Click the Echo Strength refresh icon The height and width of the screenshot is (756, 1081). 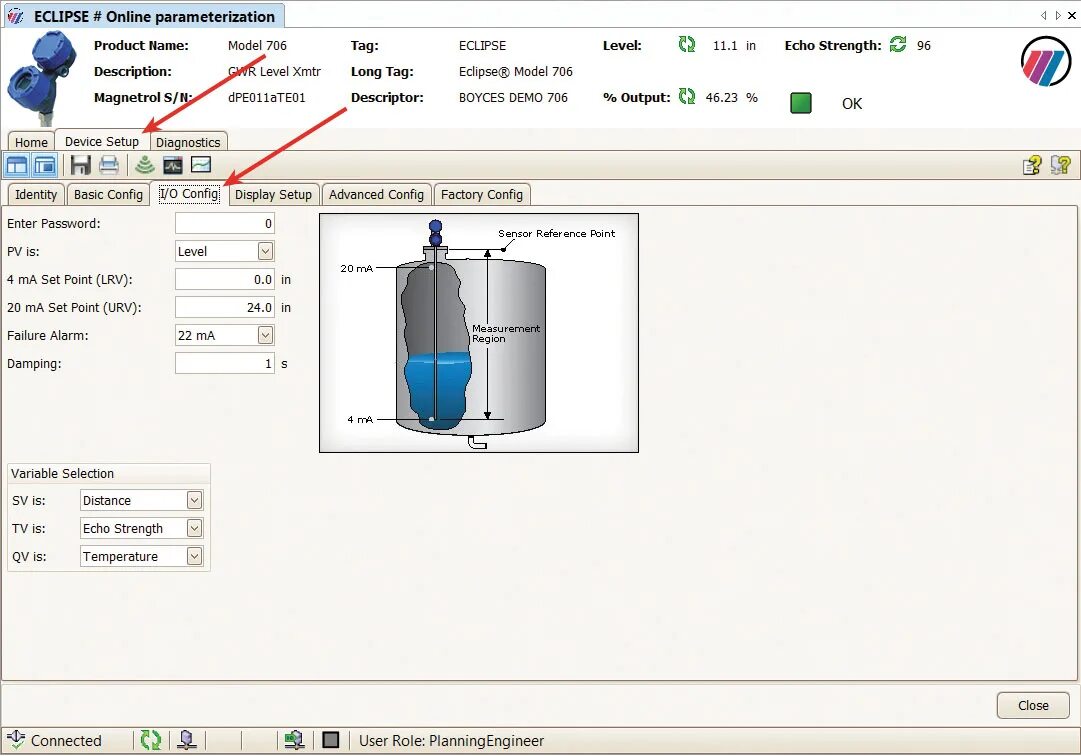pyautogui.click(x=898, y=45)
